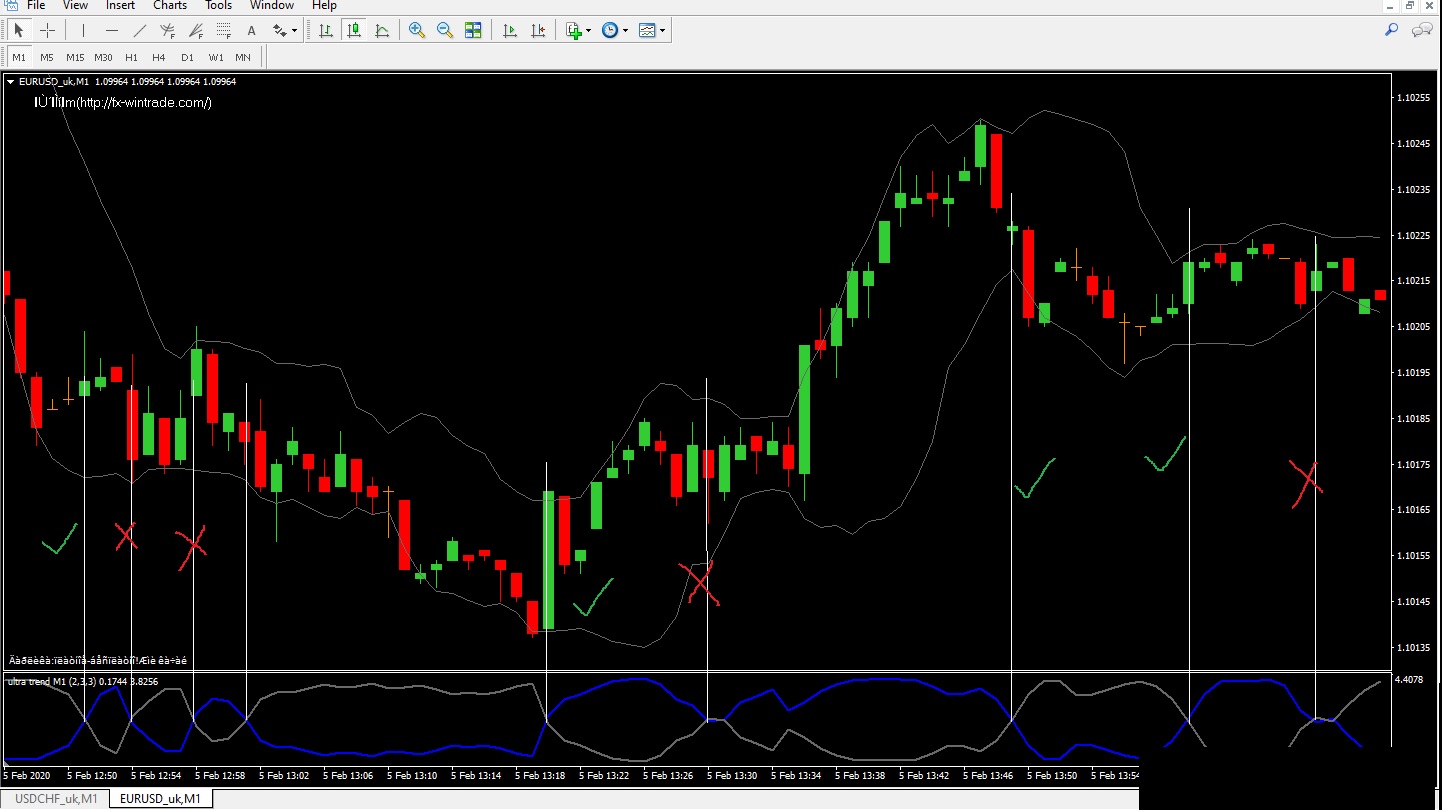Switch to the USDCHF_uk,M1 chart tab
Viewport: 1442px width, 810px height.
coord(56,798)
